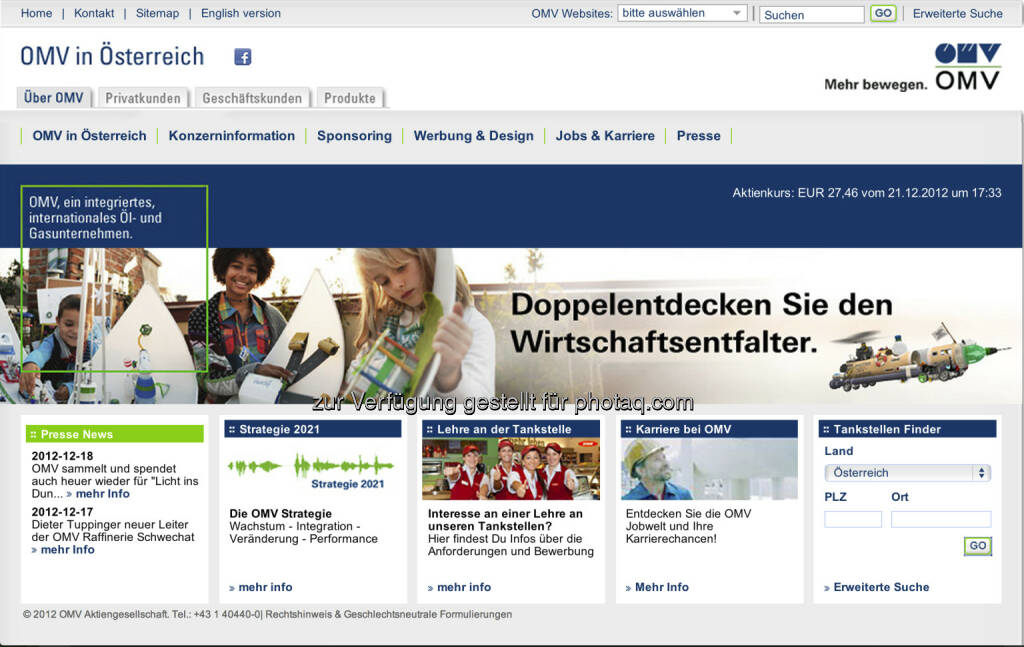Switch to the Privatkunden tab

tap(143, 98)
